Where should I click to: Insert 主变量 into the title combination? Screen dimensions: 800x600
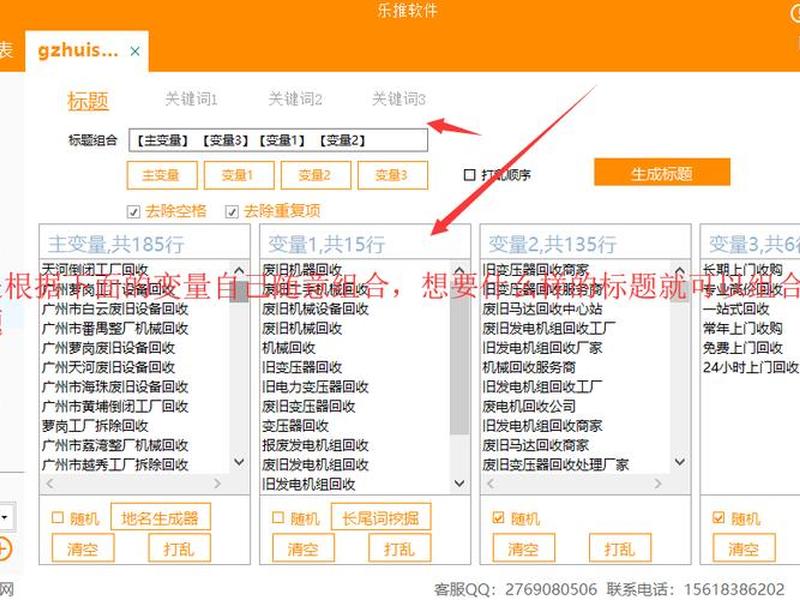[x=162, y=175]
